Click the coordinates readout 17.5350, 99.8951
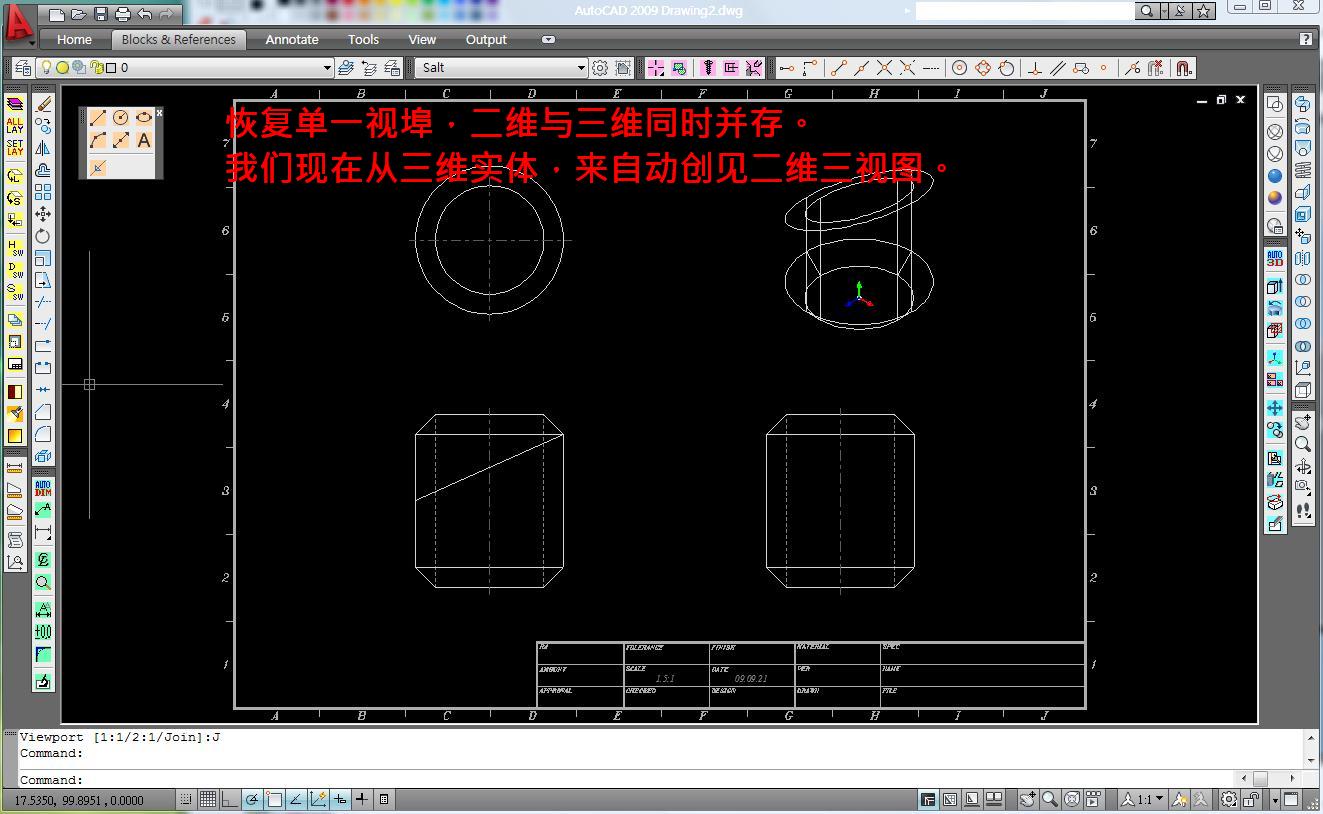This screenshot has height=814, width=1323. pos(79,800)
